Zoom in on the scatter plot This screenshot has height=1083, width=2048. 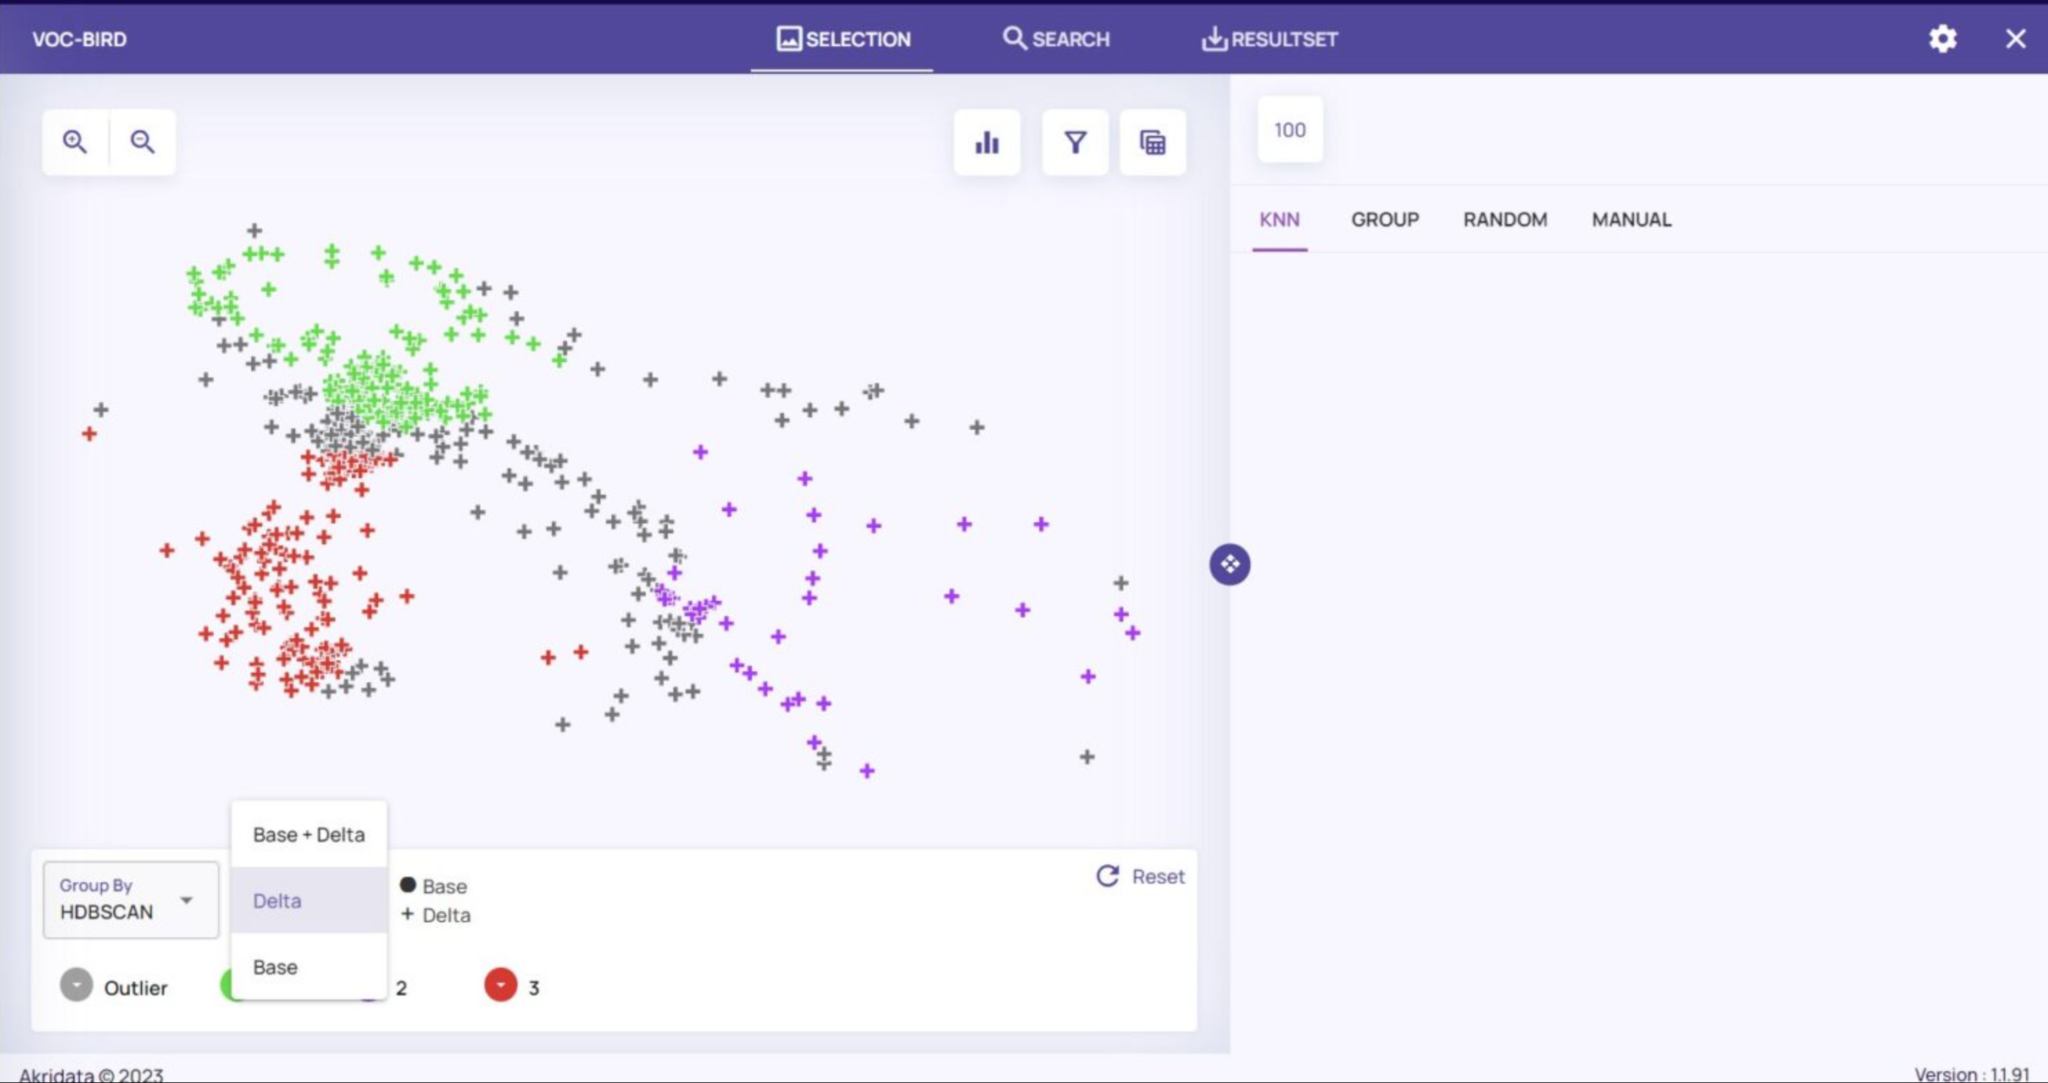pos(75,142)
